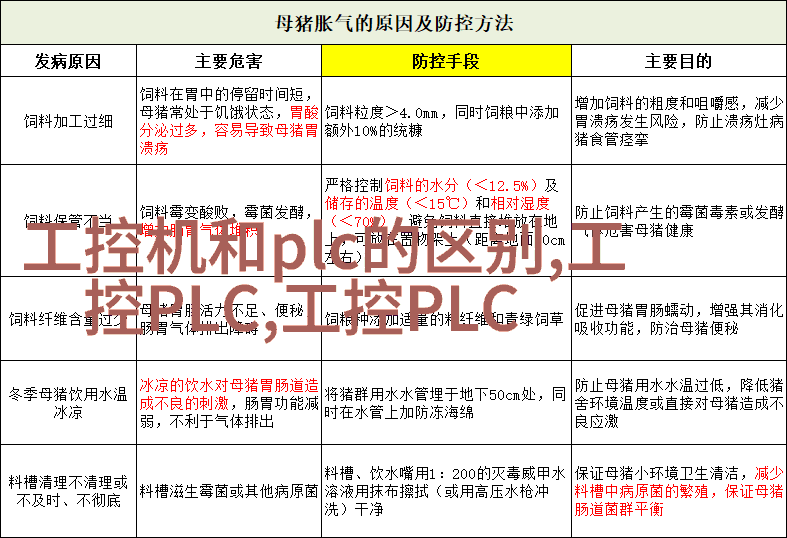Click the cell starting 饲料在胃中的停留时间短
The image size is (787, 538).
(229, 121)
